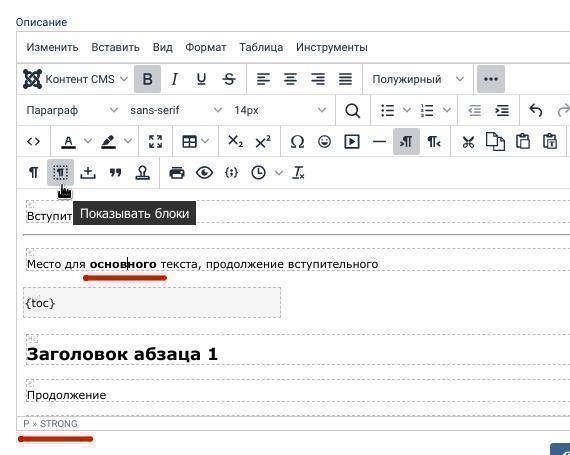Open the Вставить menu
The width and height of the screenshot is (570, 455).
[x=115, y=47]
